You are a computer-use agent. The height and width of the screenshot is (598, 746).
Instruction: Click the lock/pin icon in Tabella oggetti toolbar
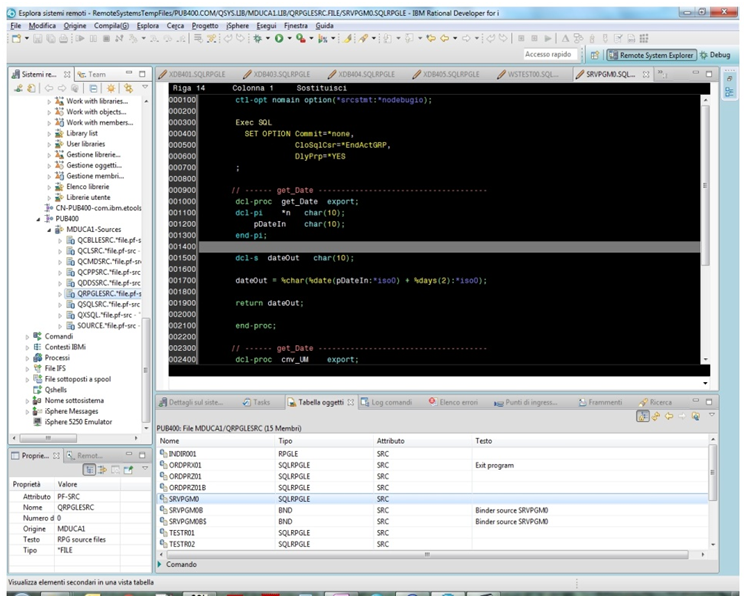643,417
